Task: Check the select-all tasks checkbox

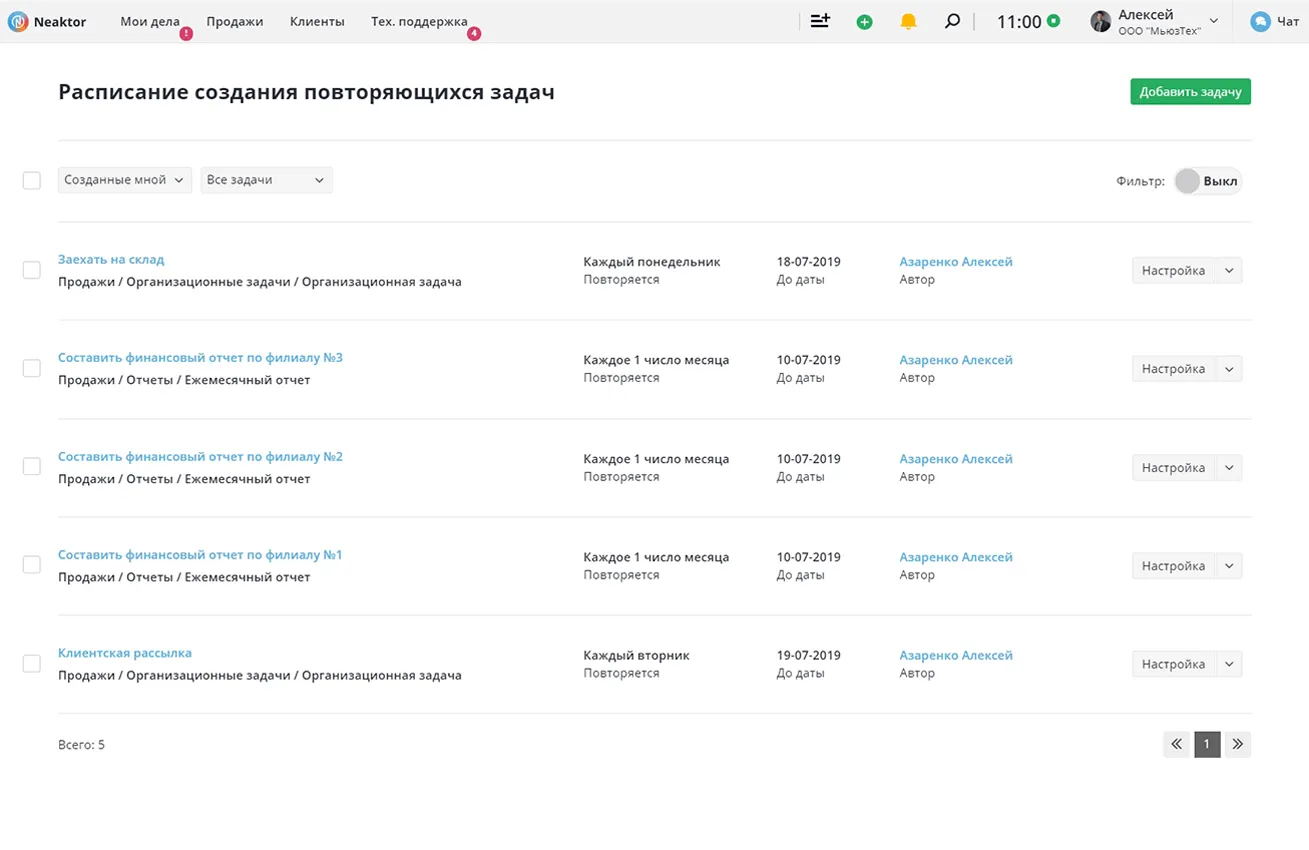Action: tap(32, 180)
